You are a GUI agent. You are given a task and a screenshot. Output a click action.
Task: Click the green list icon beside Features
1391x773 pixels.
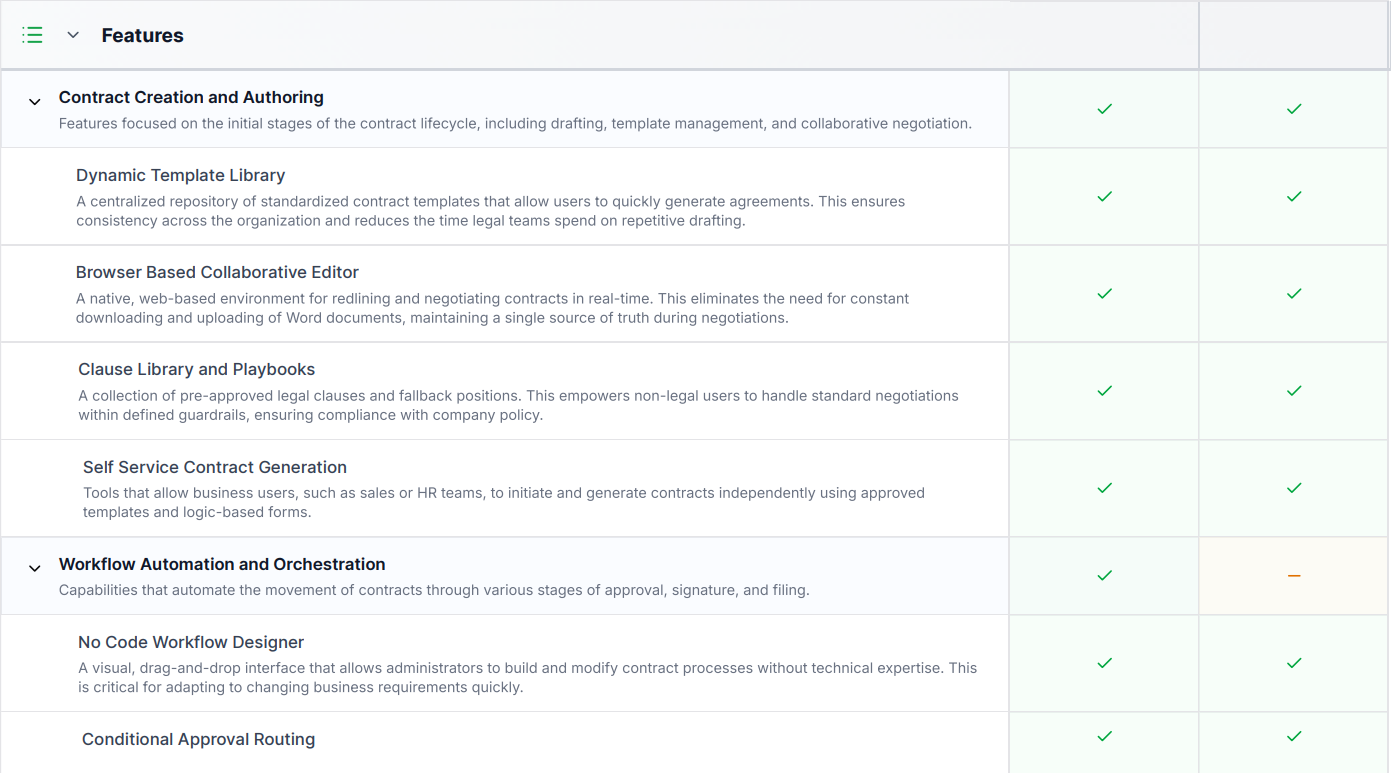[32, 35]
